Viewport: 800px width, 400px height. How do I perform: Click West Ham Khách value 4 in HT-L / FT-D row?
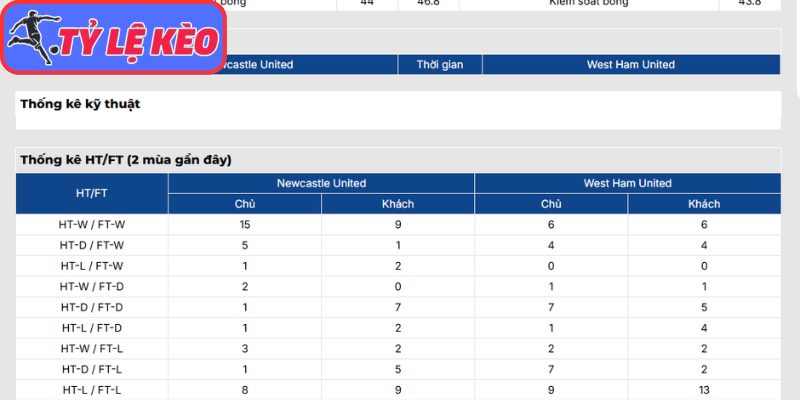(704, 328)
